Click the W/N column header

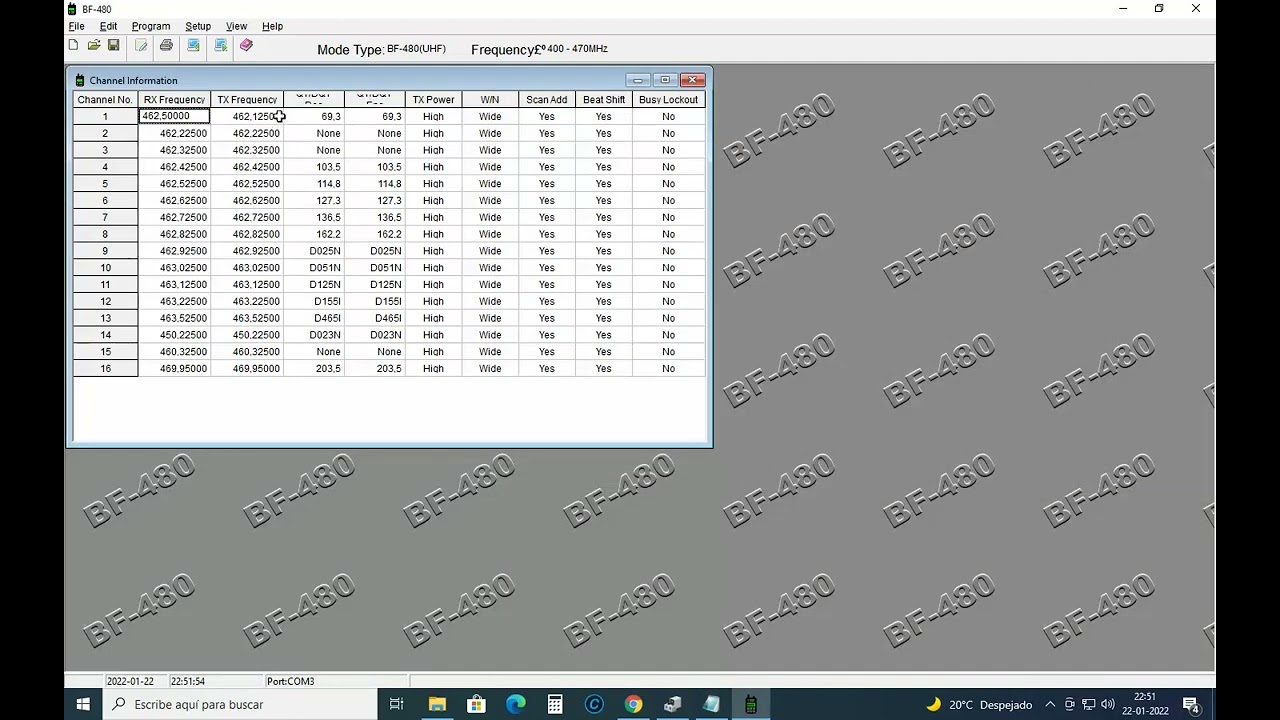[490, 100]
